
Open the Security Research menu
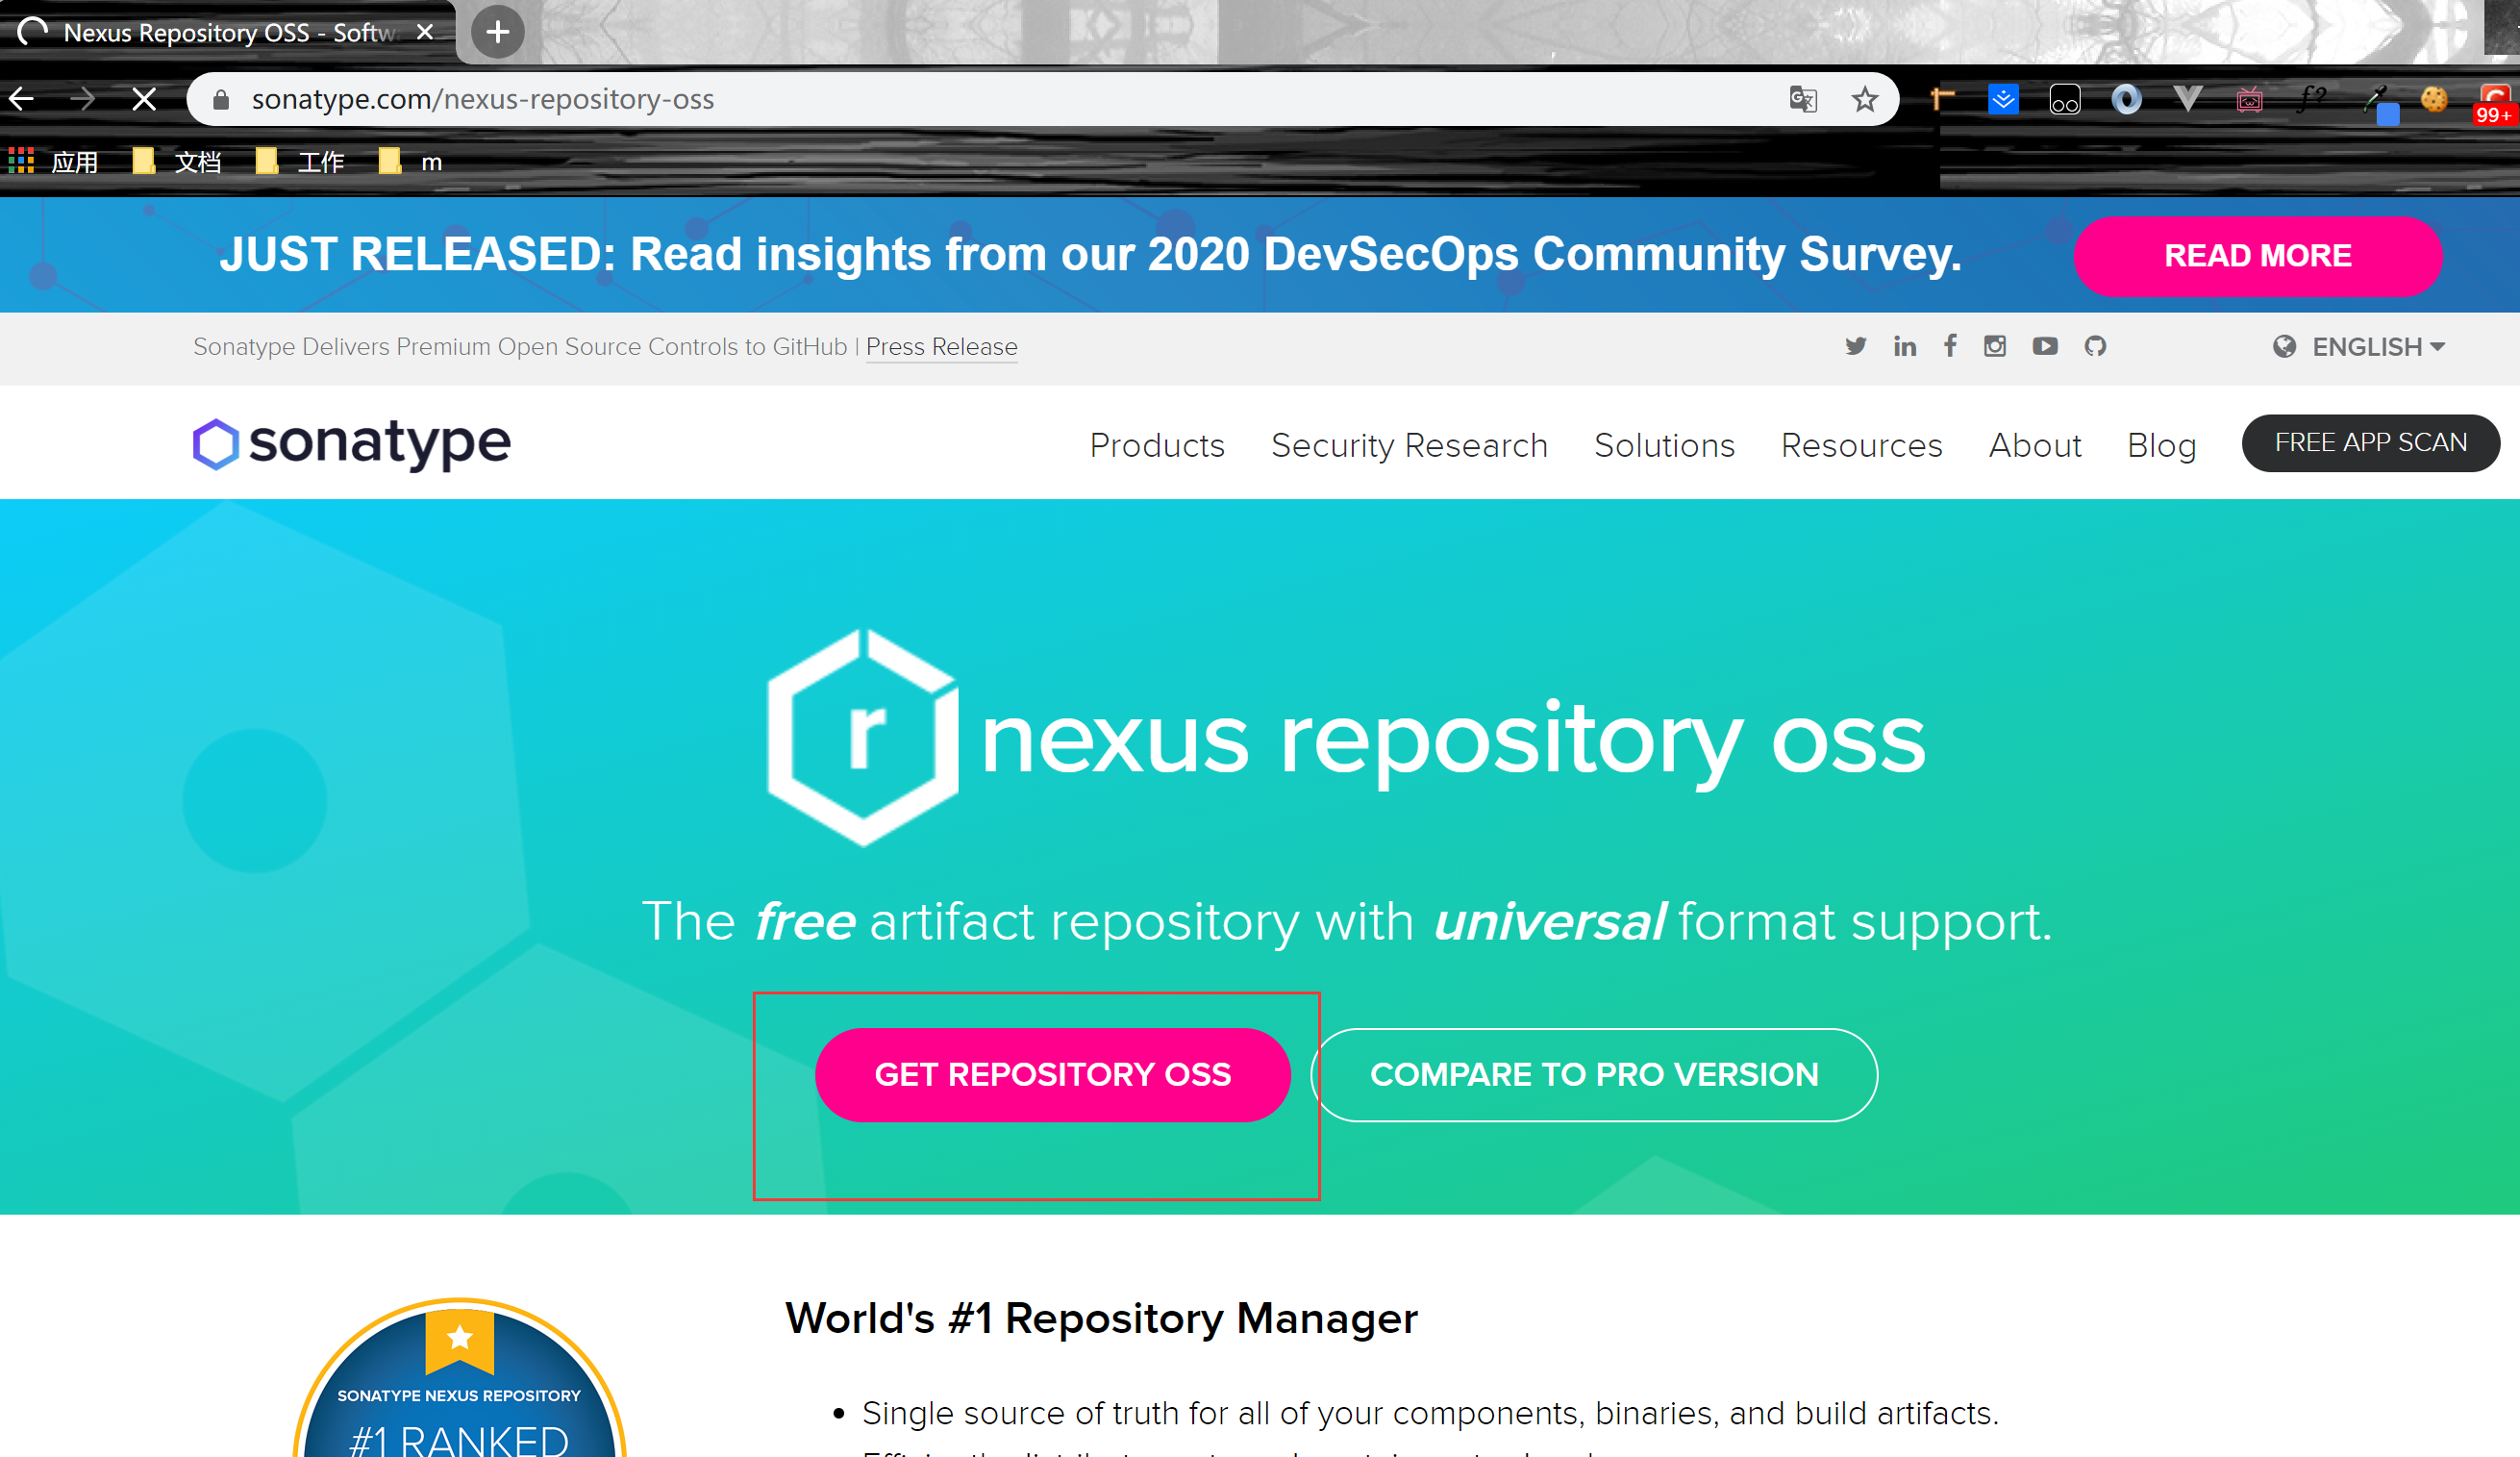[1409, 445]
